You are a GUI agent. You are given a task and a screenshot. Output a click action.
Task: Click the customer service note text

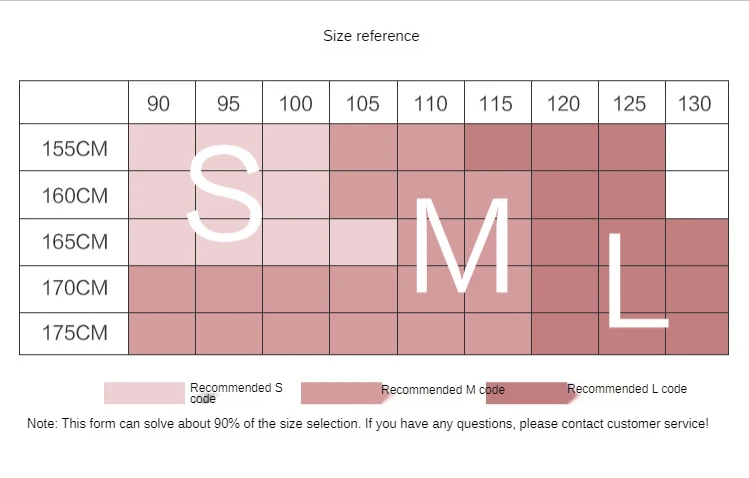(368, 424)
